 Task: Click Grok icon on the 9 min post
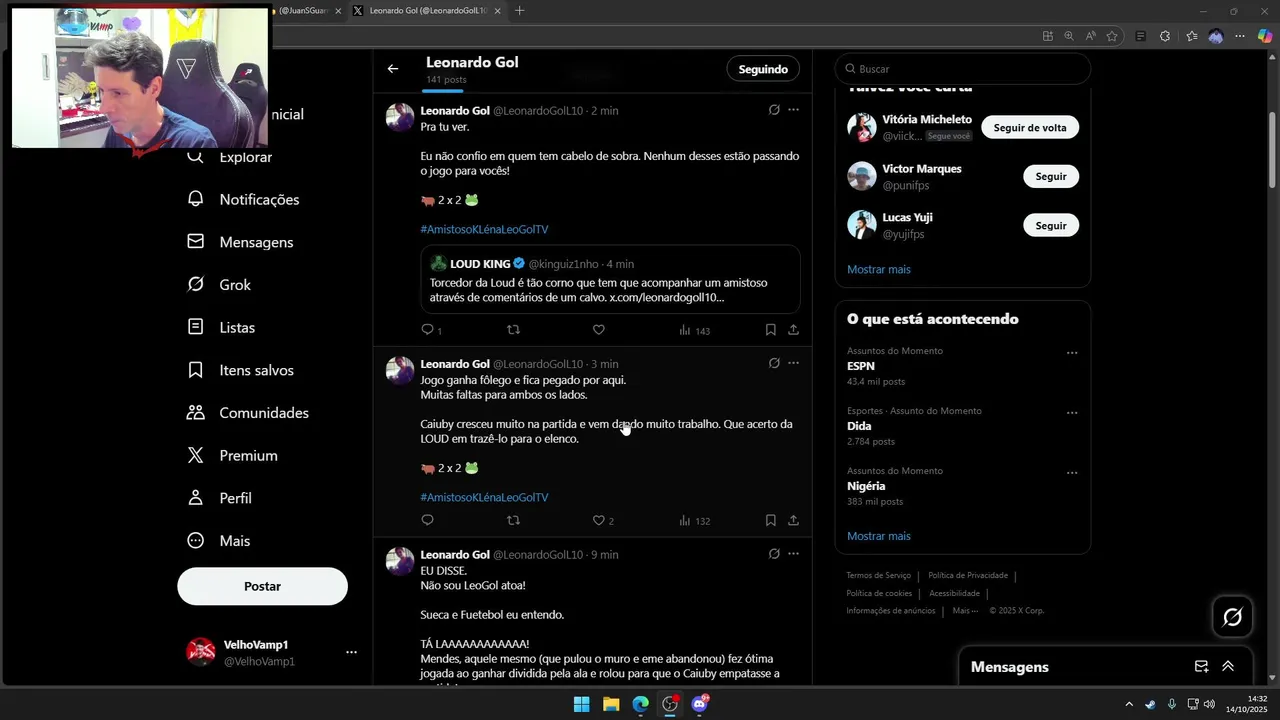coord(774,554)
